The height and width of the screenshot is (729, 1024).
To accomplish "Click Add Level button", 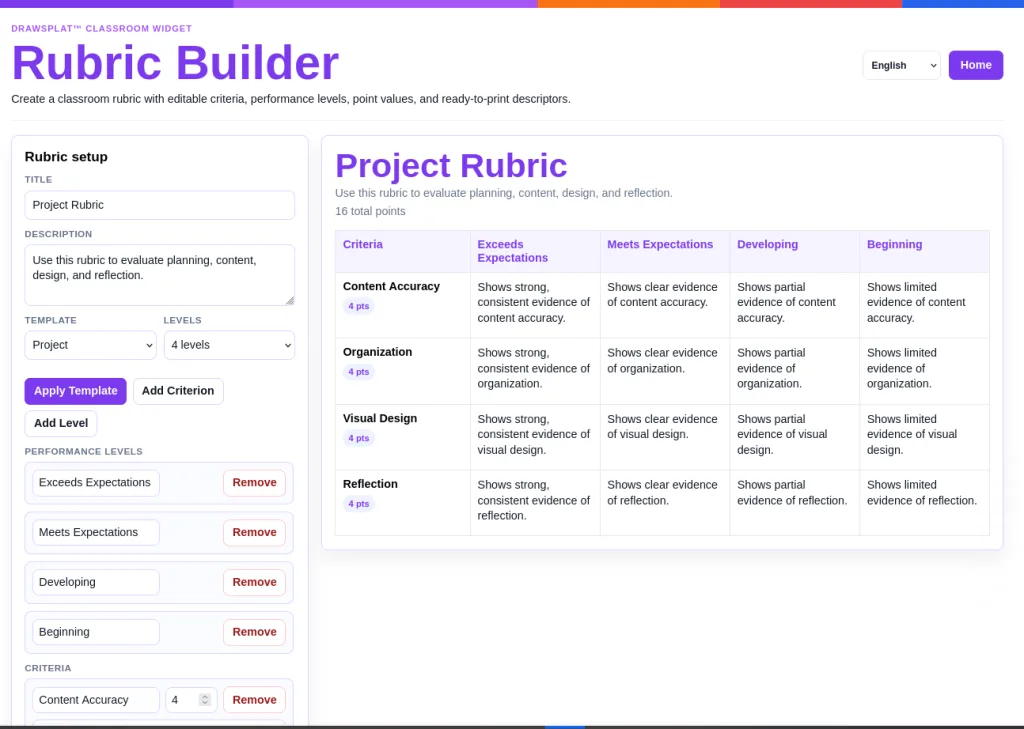I will tap(61, 423).
